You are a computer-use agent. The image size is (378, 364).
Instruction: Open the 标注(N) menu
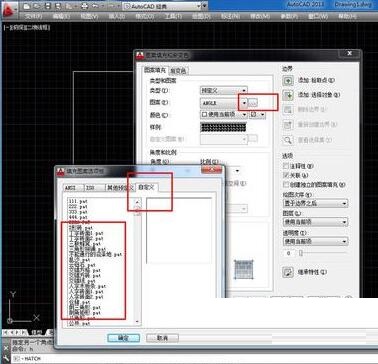pos(230,16)
